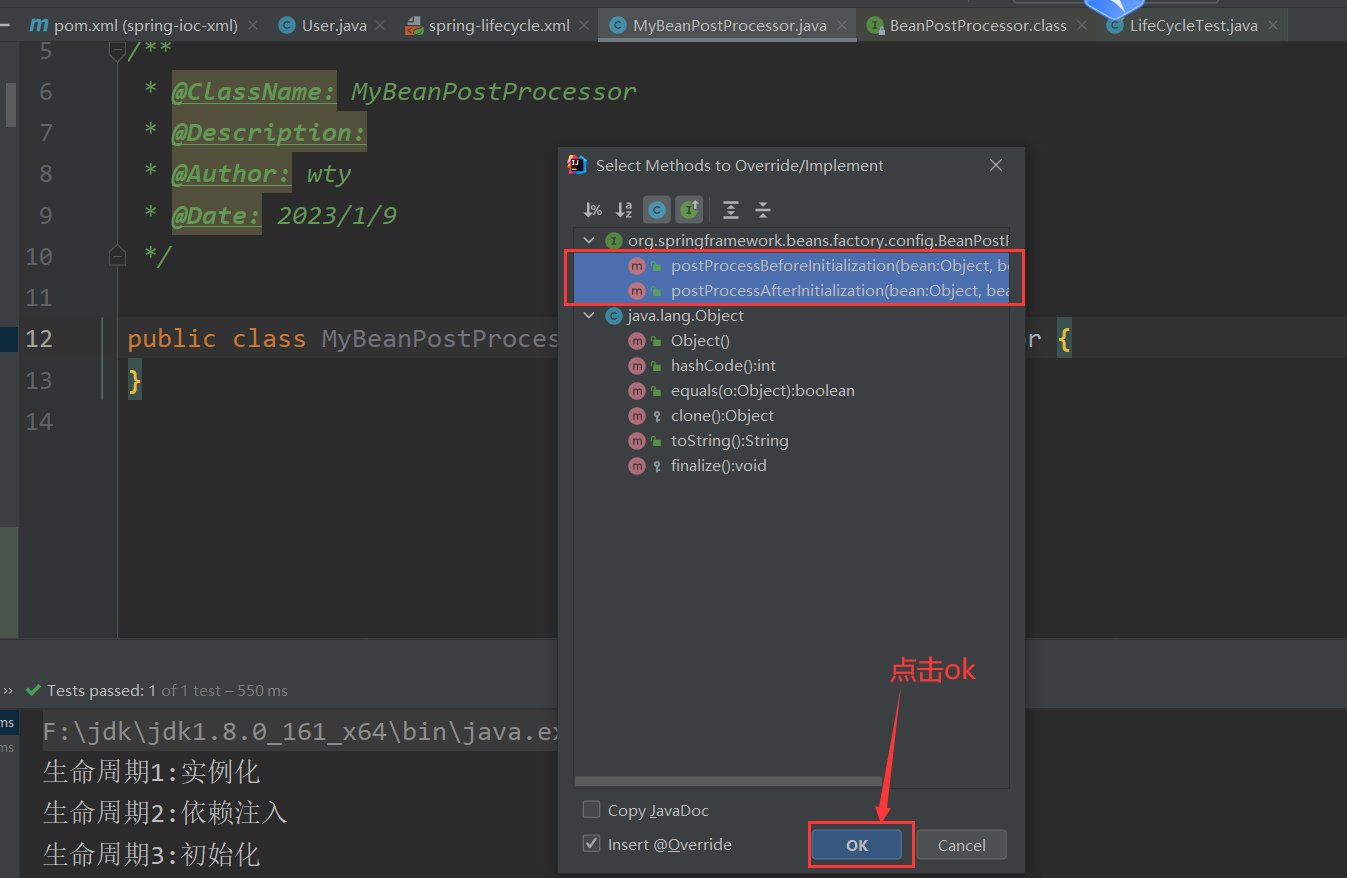Close the spring-lifecycle.xml editor tab
This screenshot has height=878, width=1347.
point(584,25)
